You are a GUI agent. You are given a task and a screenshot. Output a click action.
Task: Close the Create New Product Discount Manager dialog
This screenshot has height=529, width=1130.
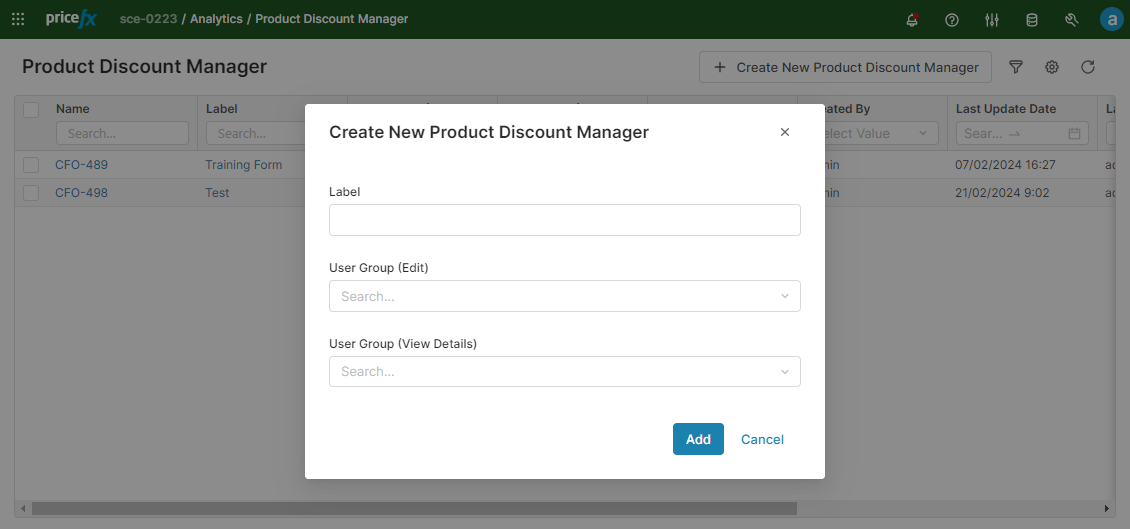(x=786, y=132)
